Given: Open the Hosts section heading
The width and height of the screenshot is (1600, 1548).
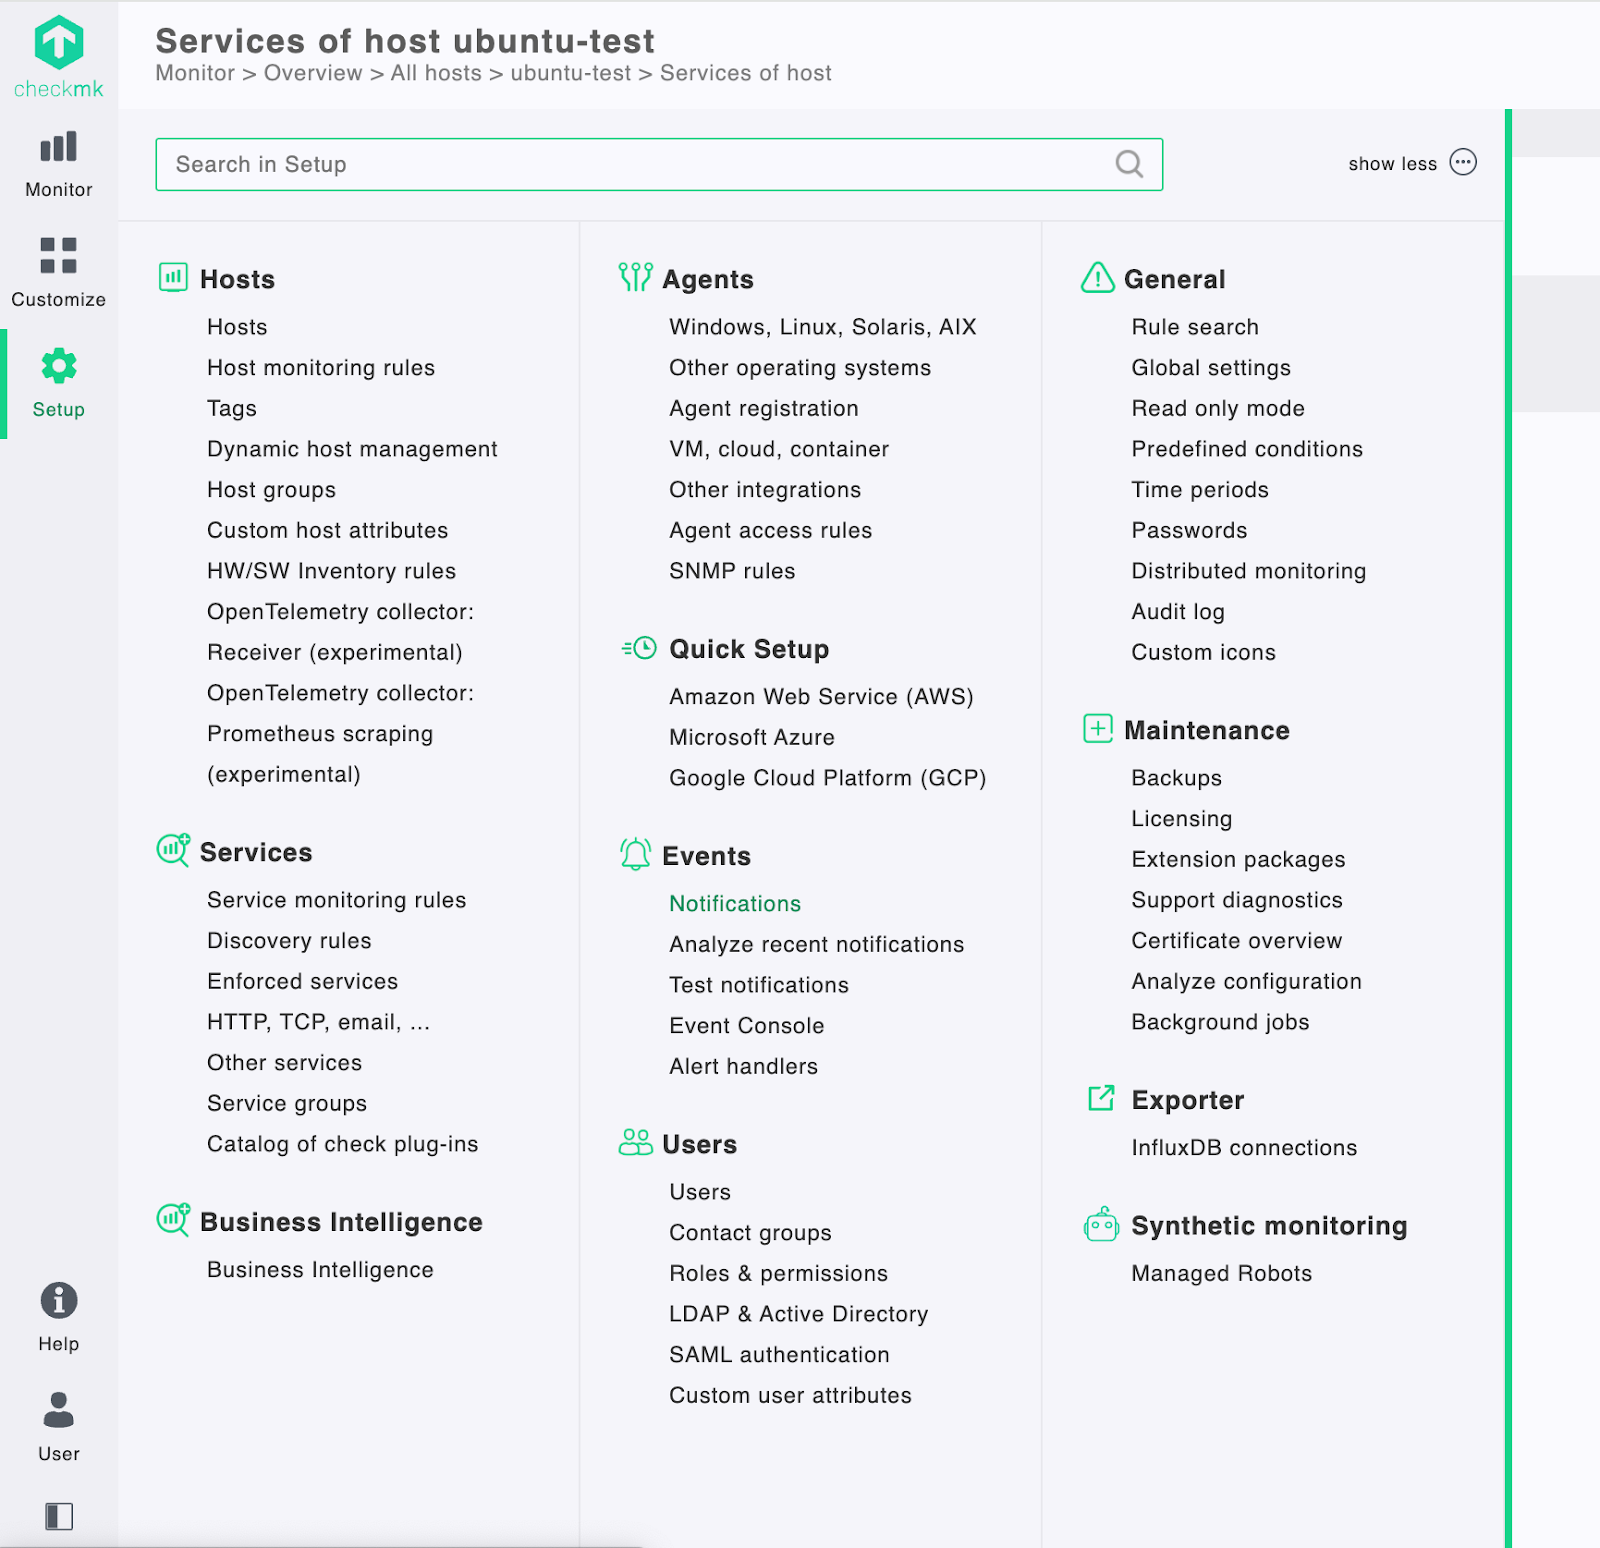Looking at the screenshot, I should (237, 279).
